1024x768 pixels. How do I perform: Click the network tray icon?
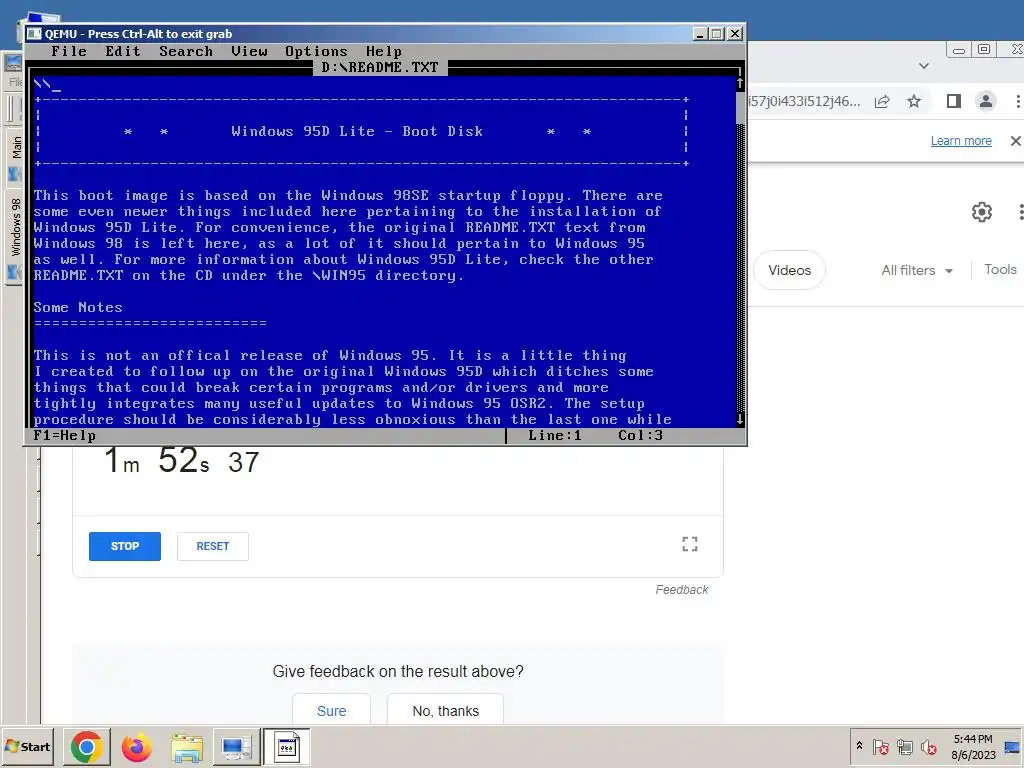(x=904, y=746)
